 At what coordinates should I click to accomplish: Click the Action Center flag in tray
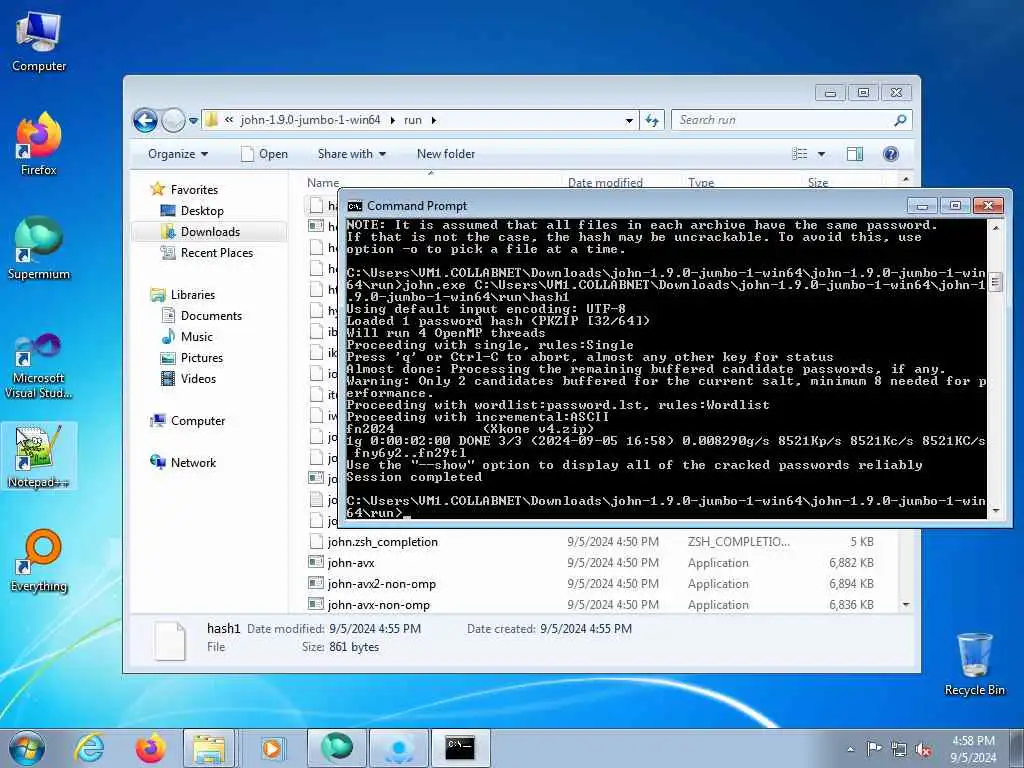coord(873,748)
